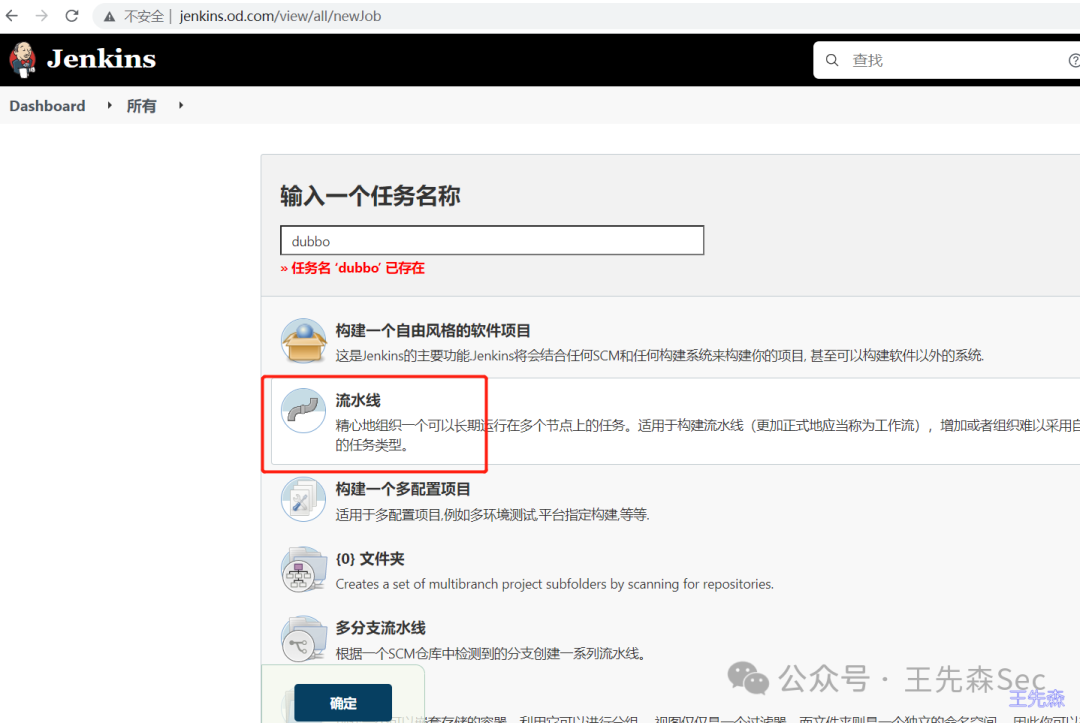Select the multi-configuration project icon
This screenshot has width=1080, height=723.
coord(303,499)
